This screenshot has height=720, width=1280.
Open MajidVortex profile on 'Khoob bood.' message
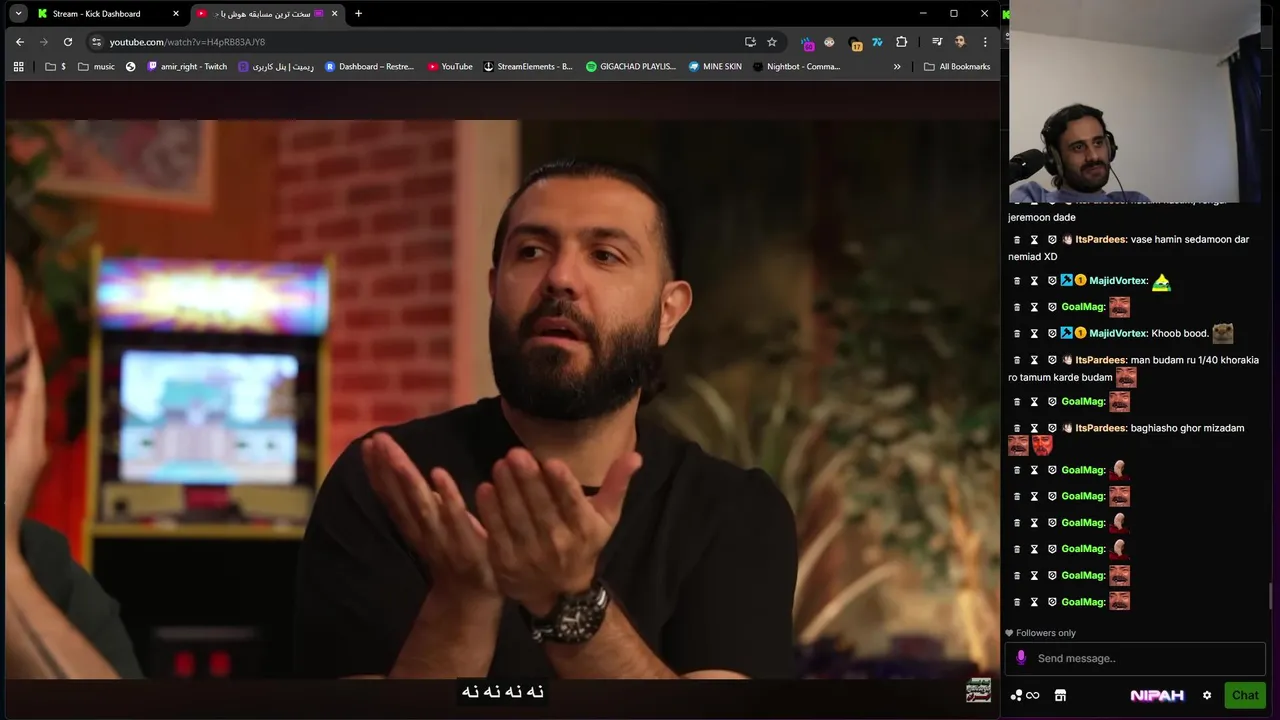1118,334
